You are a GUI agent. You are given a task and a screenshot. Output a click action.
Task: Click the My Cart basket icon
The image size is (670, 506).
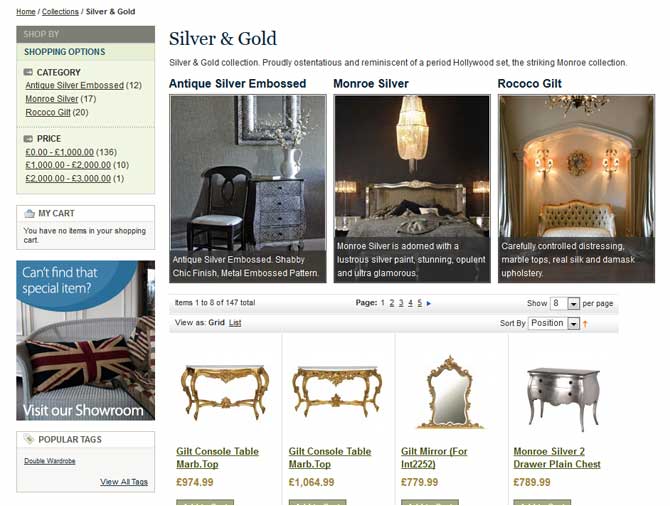29,213
